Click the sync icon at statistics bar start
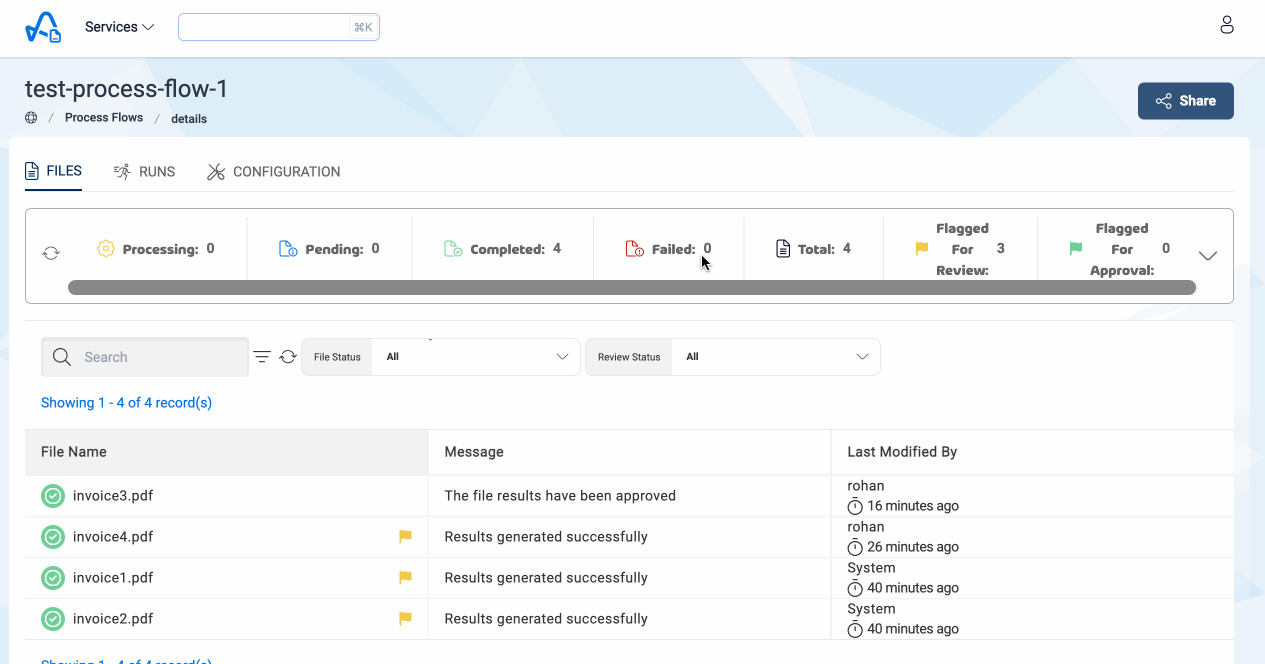 click(50, 254)
